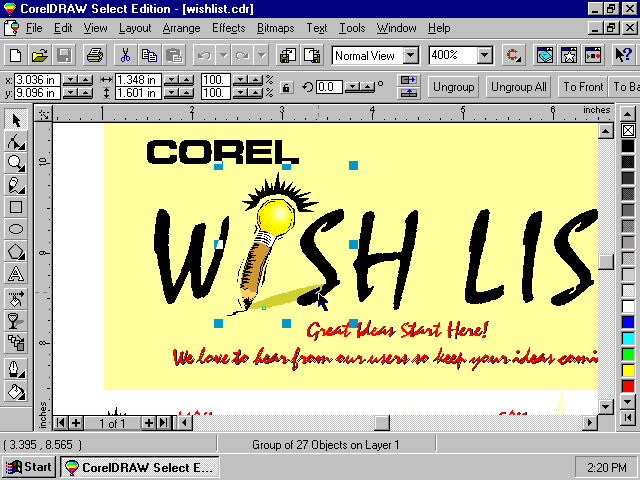Select the Polygon tool

16,251
